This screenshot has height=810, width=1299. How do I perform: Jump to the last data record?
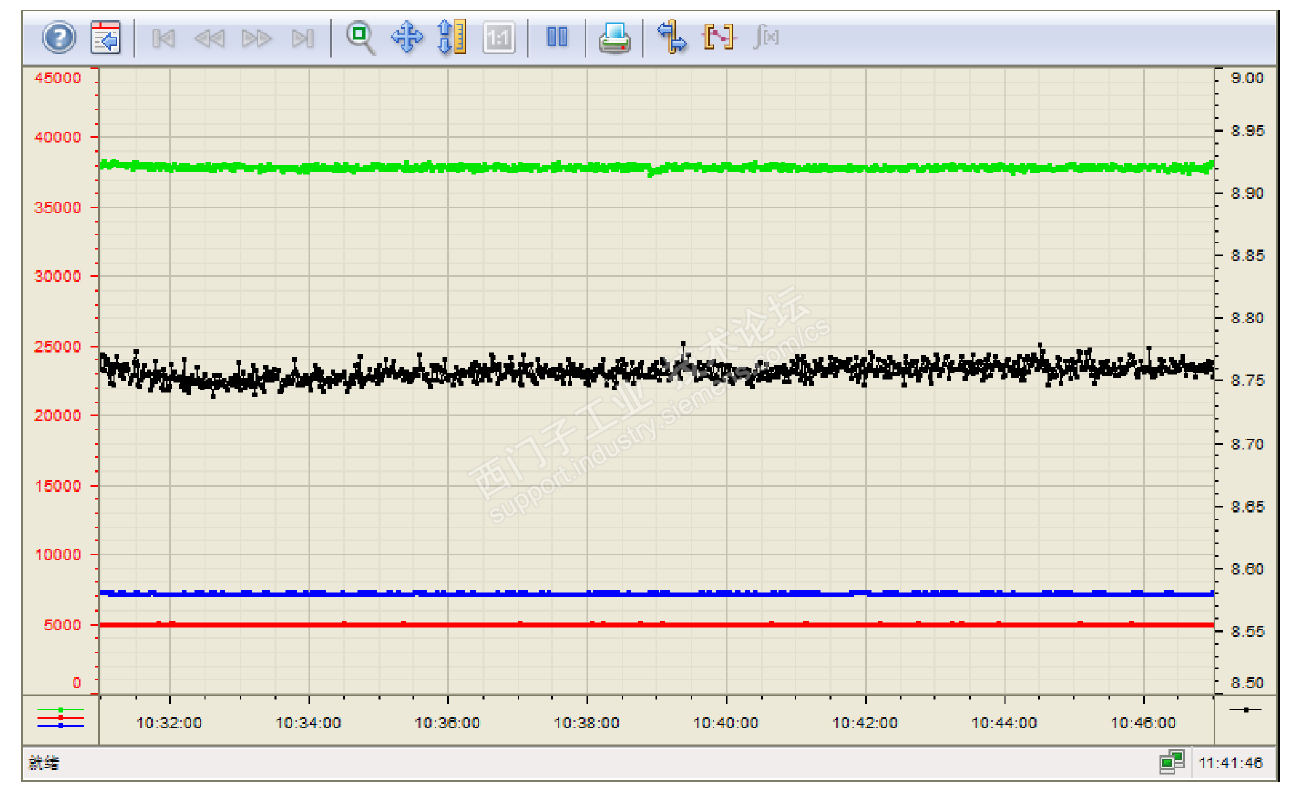(302, 38)
